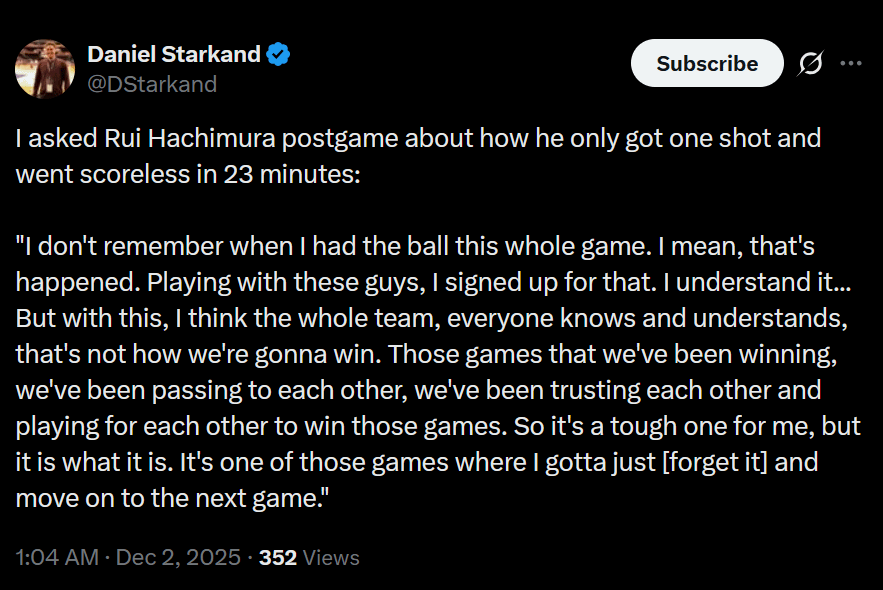Select the opening line about Rui Hachimura
Image resolution: width=883 pixels, height=590 pixels.
(417, 138)
